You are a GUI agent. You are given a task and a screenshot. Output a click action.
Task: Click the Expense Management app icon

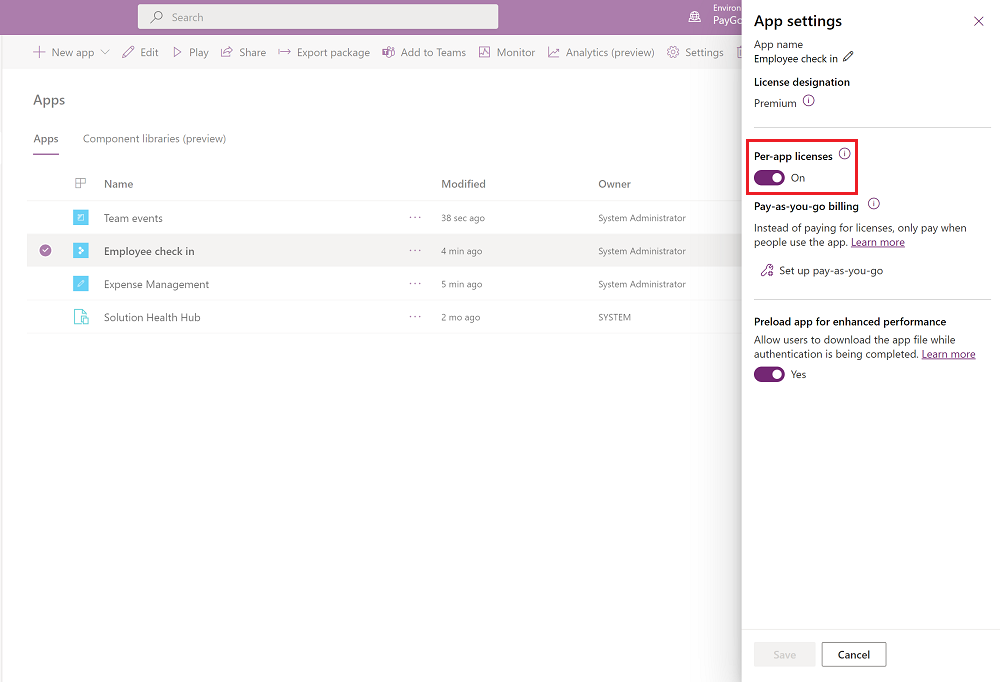click(x=81, y=284)
